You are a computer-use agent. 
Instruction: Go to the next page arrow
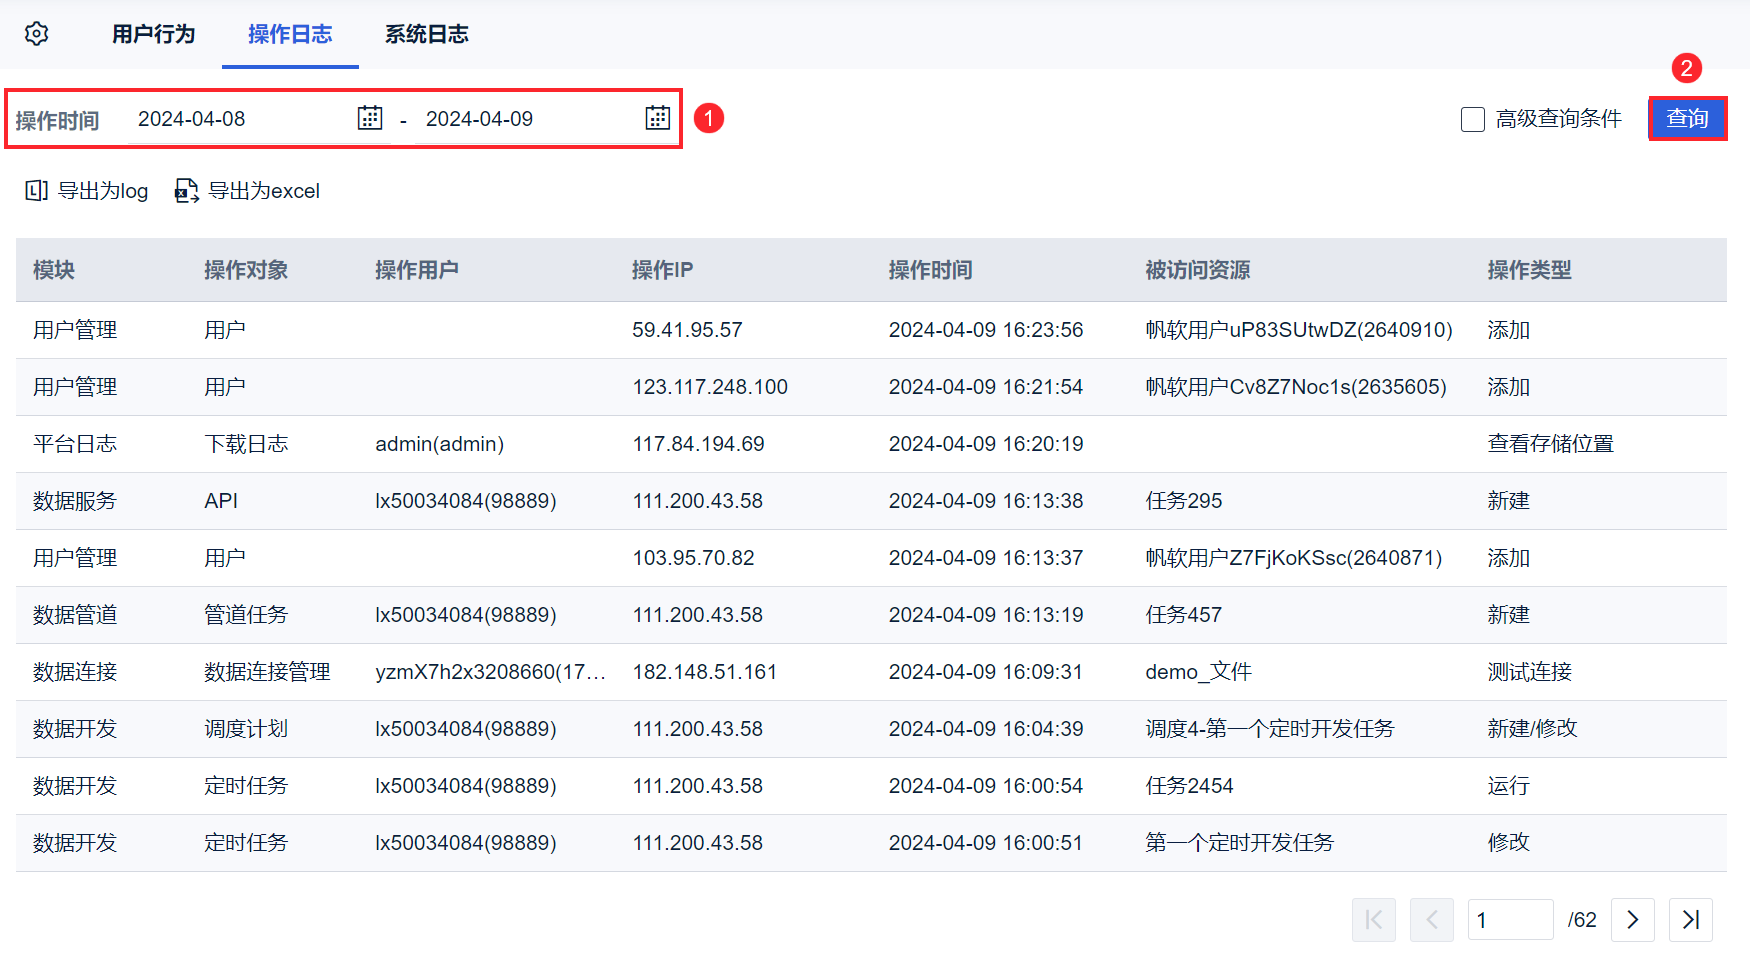(1632, 920)
